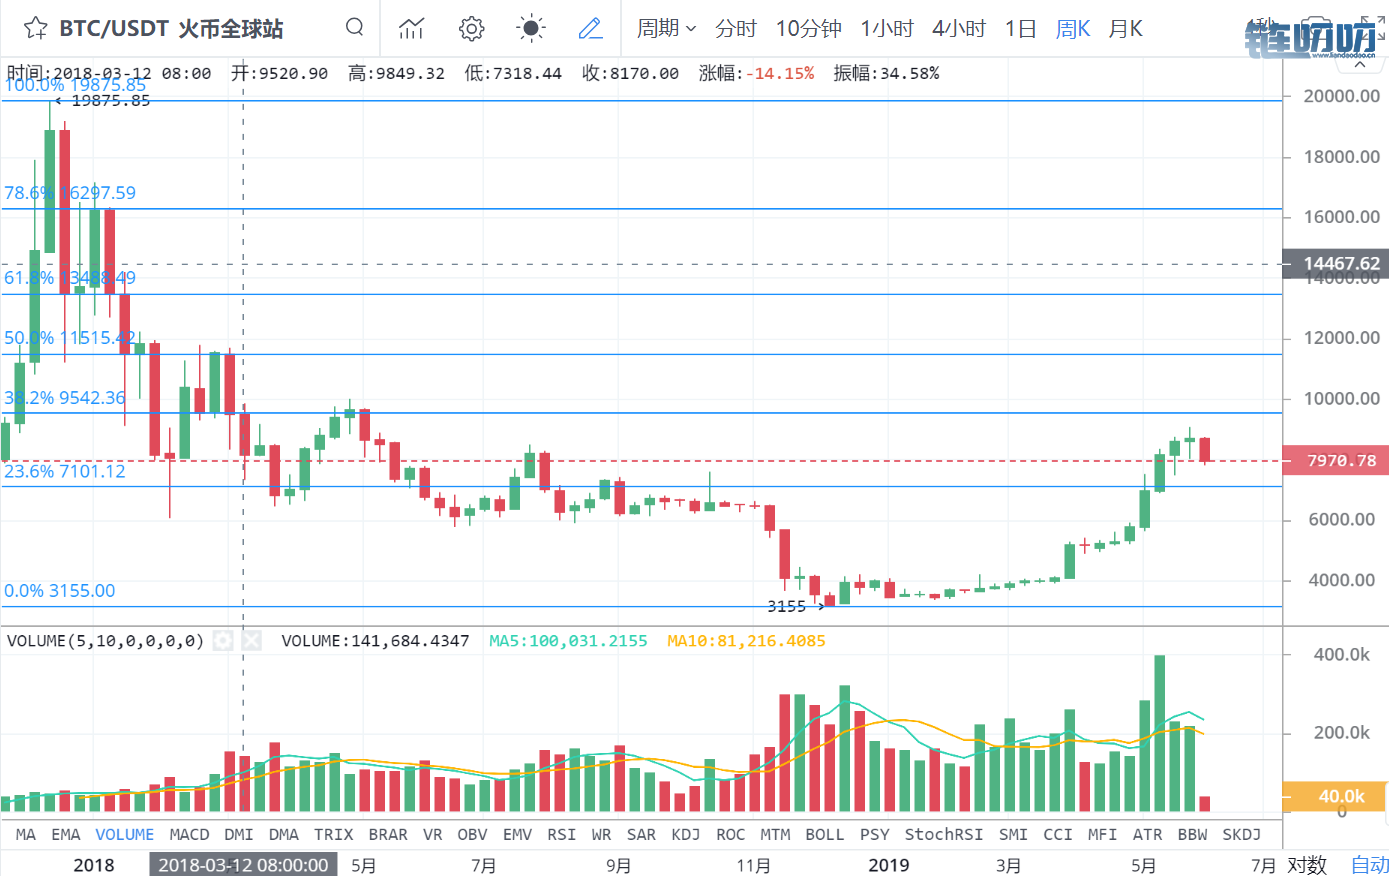This screenshot has width=1389, height=876.
Task: Toggle 对数 logarithmic scale
Action: pos(1307,864)
